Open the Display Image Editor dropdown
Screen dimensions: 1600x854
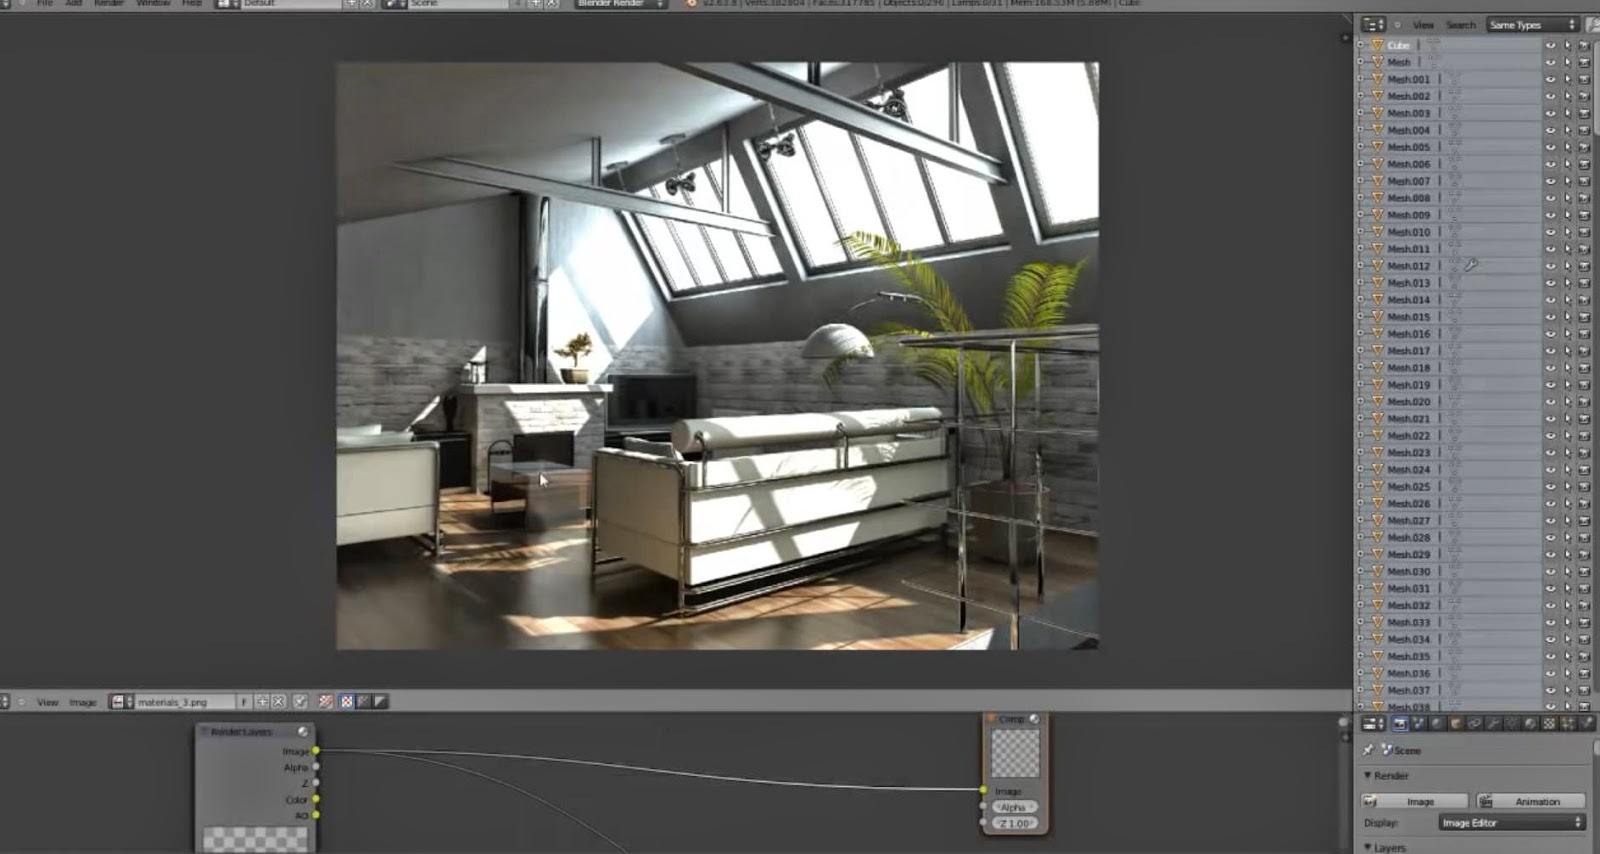click(1511, 823)
